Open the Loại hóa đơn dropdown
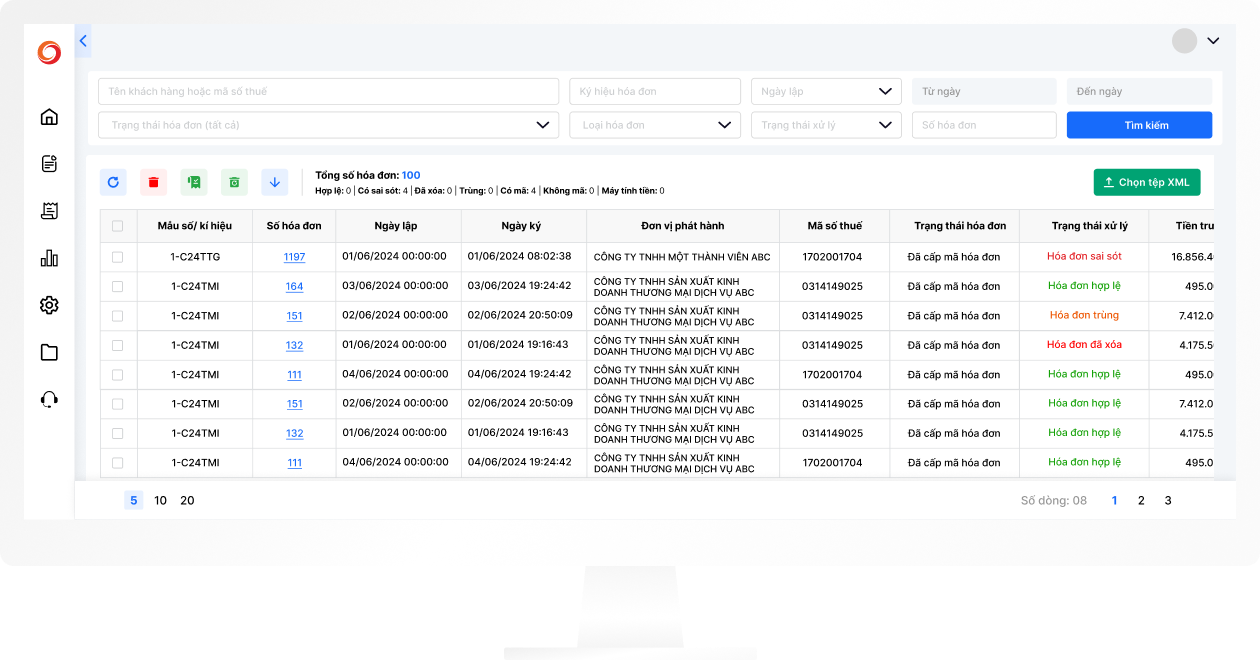1260x660 pixels. click(655, 125)
